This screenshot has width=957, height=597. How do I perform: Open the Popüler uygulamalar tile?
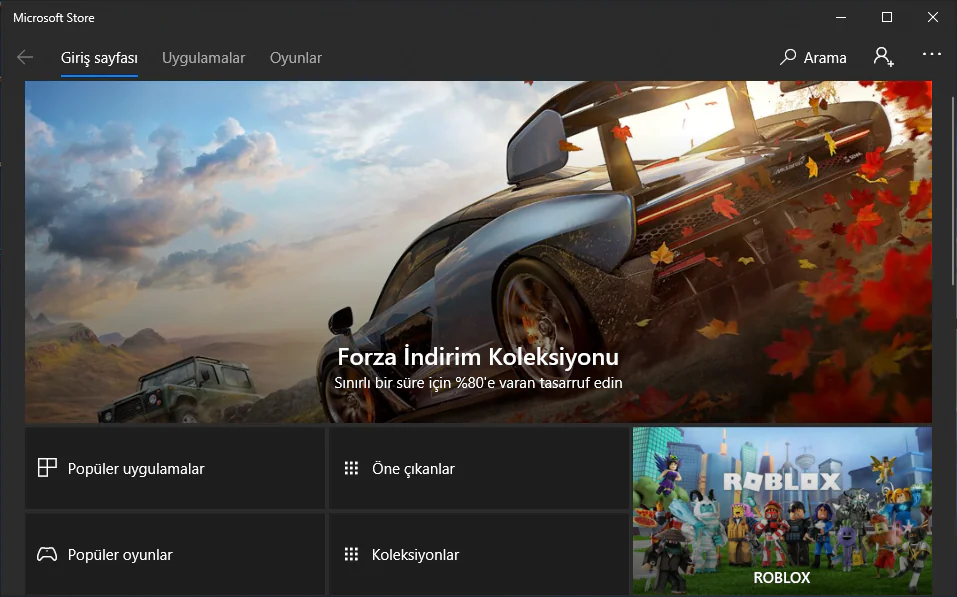coord(175,468)
